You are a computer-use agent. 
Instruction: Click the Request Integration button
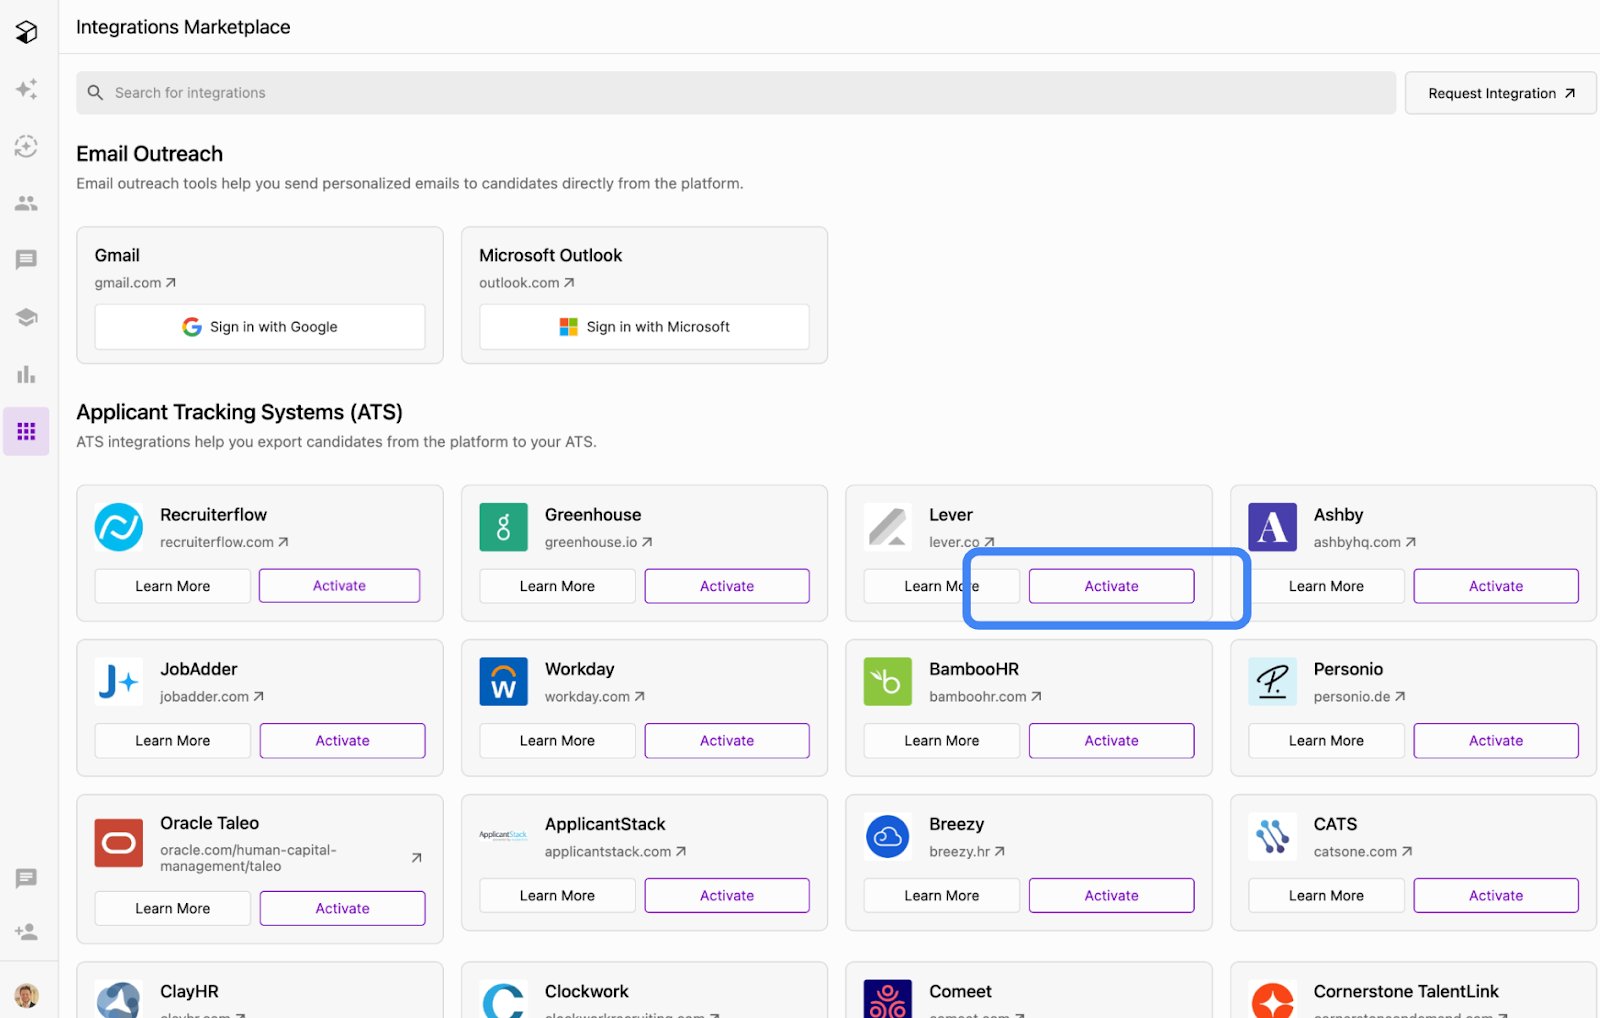point(1500,93)
